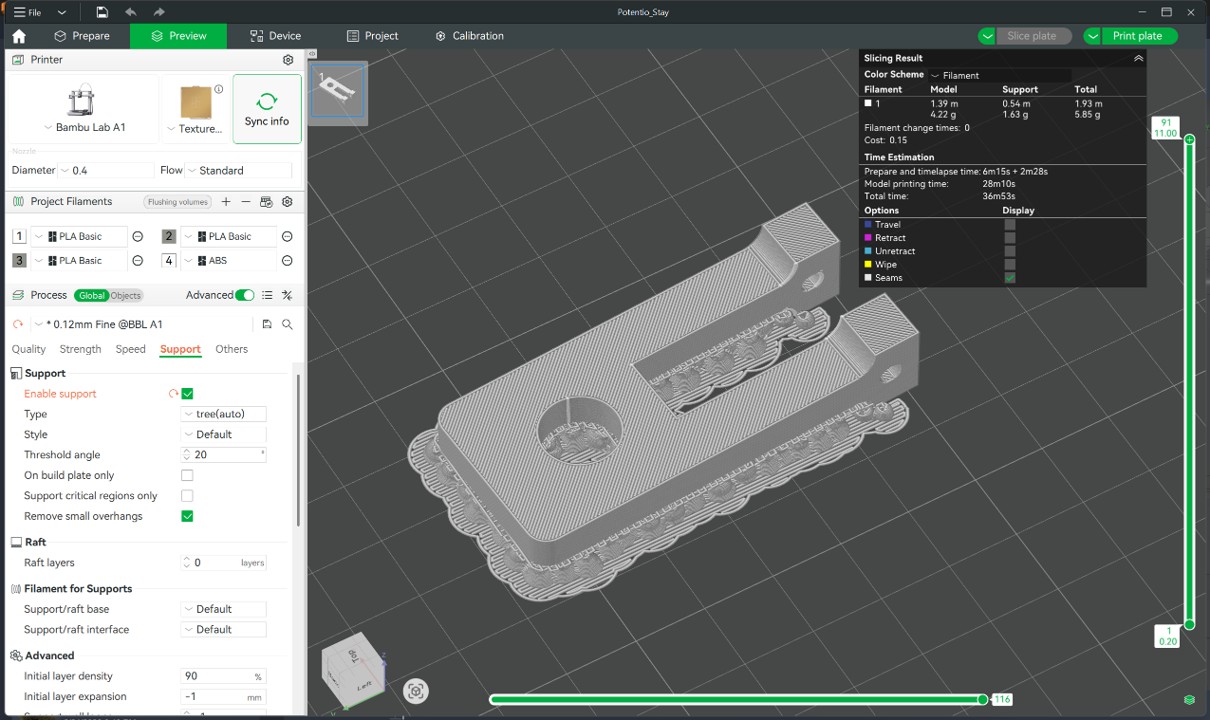This screenshot has height=720, width=1210.
Task: Expand the Flow Standard dropdown
Action: [x=238, y=171]
